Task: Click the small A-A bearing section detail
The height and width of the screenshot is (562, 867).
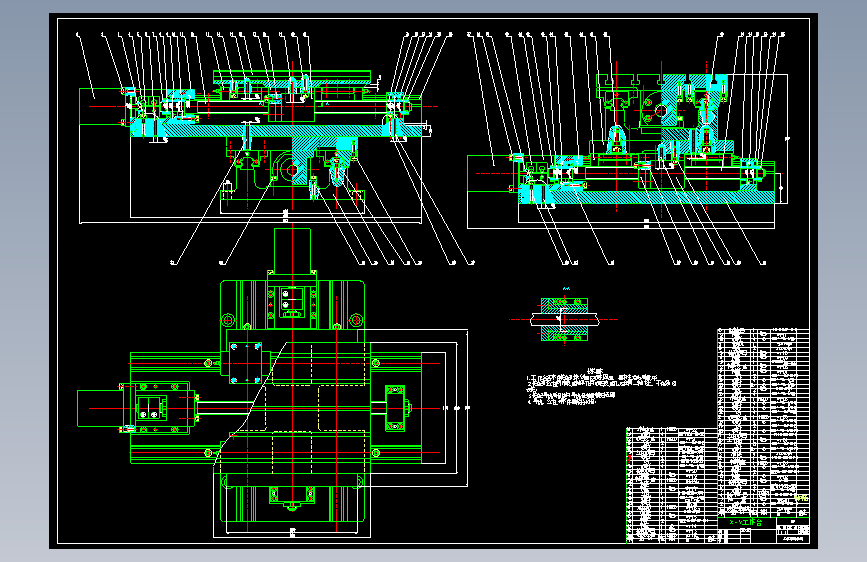Action: 564,318
